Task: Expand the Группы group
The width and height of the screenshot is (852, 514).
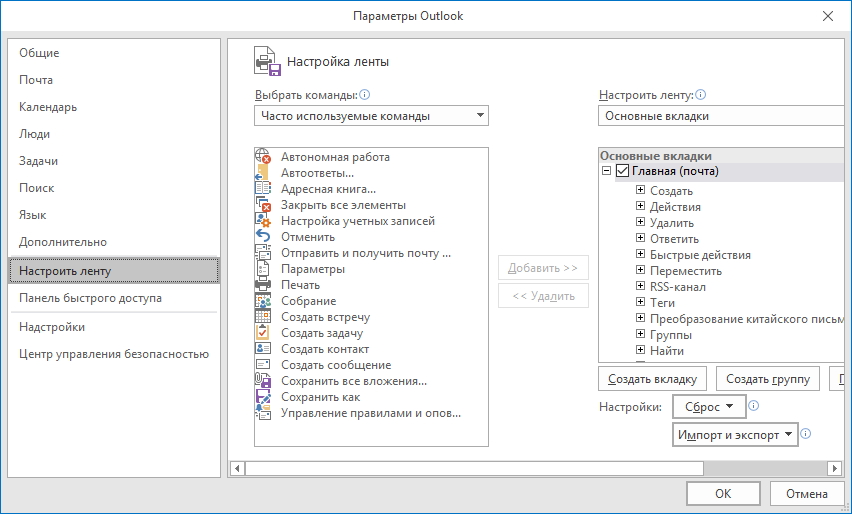Action: click(x=641, y=334)
